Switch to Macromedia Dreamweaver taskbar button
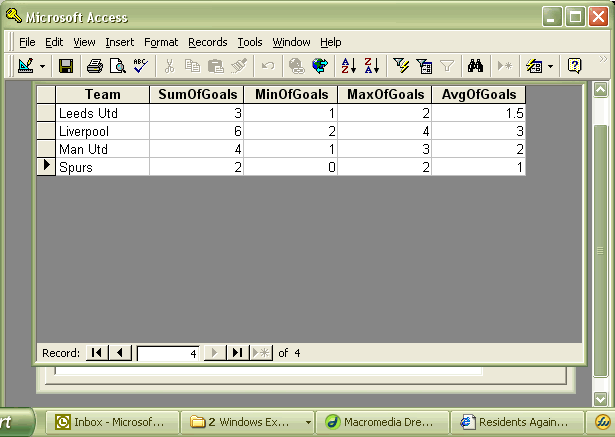The image size is (615, 437). click(382, 422)
